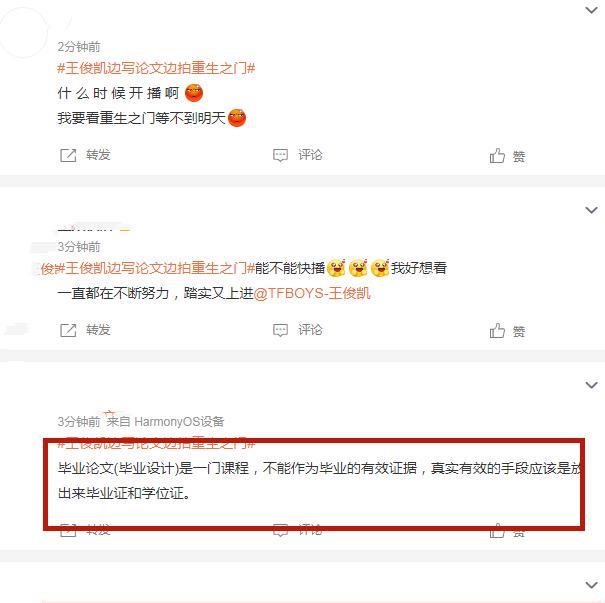This screenshot has width=605, height=603.
Task: Click comment icon on first post
Action: pyautogui.click(x=281, y=155)
